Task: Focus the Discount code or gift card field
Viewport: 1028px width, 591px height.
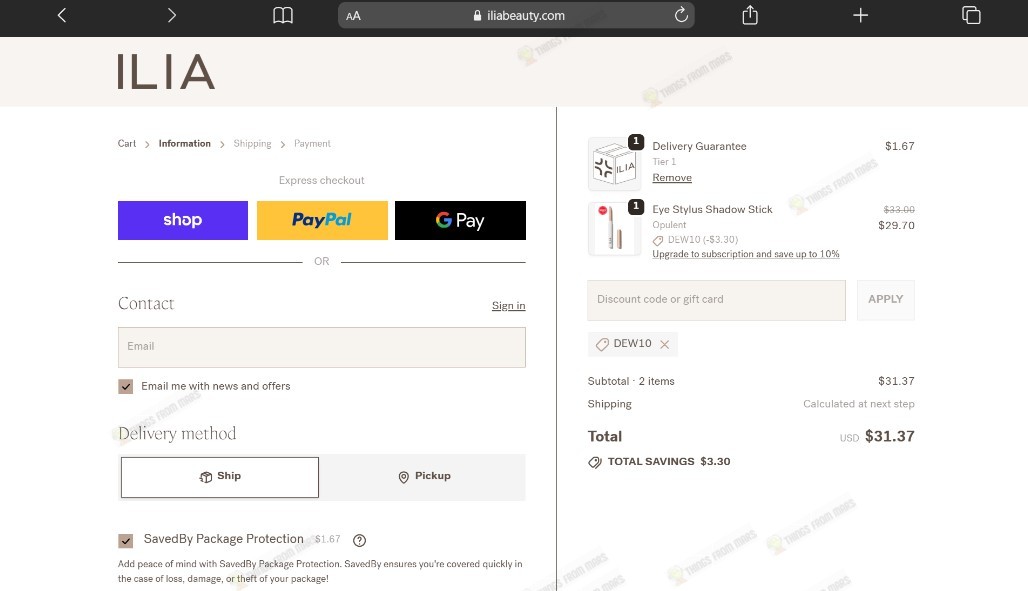Action: (717, 300)
